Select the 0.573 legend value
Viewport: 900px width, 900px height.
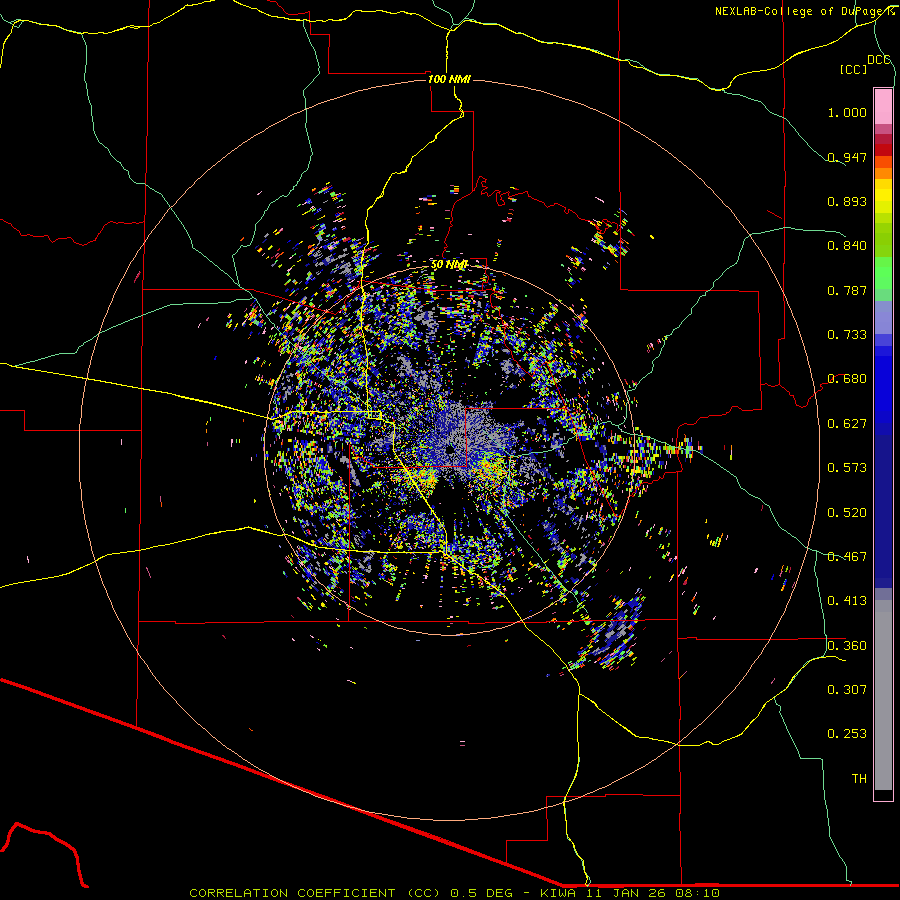point(847,468)
